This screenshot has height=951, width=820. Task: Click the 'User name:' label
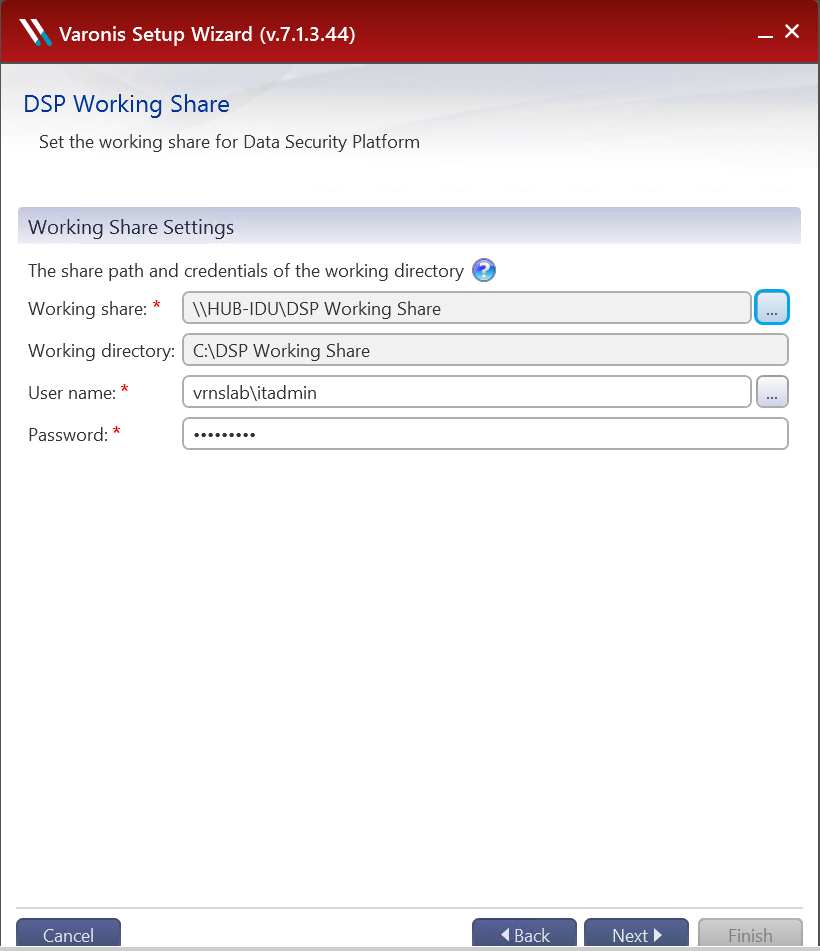click(x=72, y=393)
